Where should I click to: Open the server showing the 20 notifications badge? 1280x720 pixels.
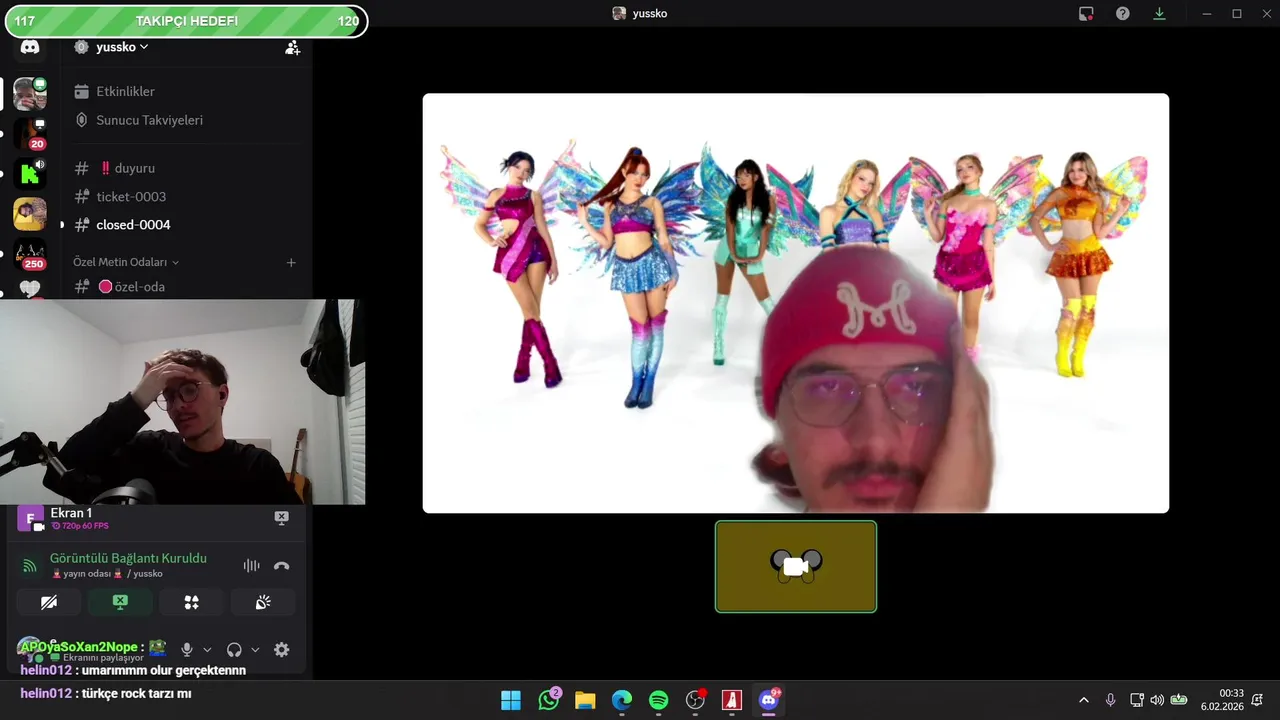coord(29,134)
